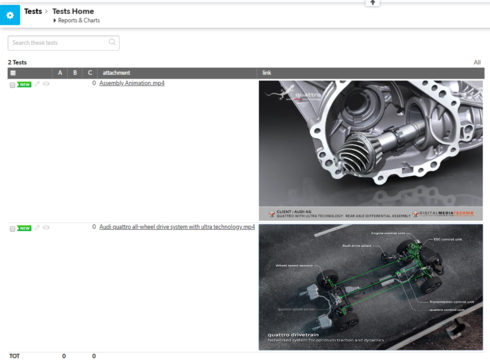Image resolution: width=490 pixels, height=360 pixels.
Task: Sort by the link column header
Action: 267,73
